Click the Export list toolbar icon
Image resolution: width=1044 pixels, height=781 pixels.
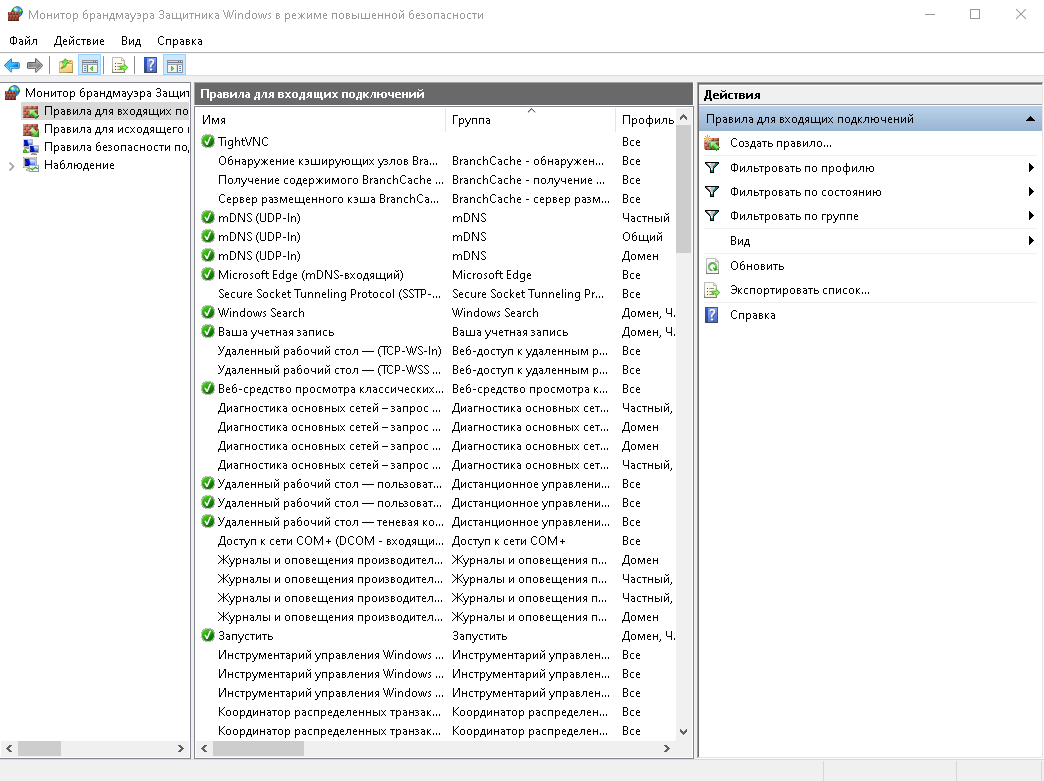tap(120, 66)
